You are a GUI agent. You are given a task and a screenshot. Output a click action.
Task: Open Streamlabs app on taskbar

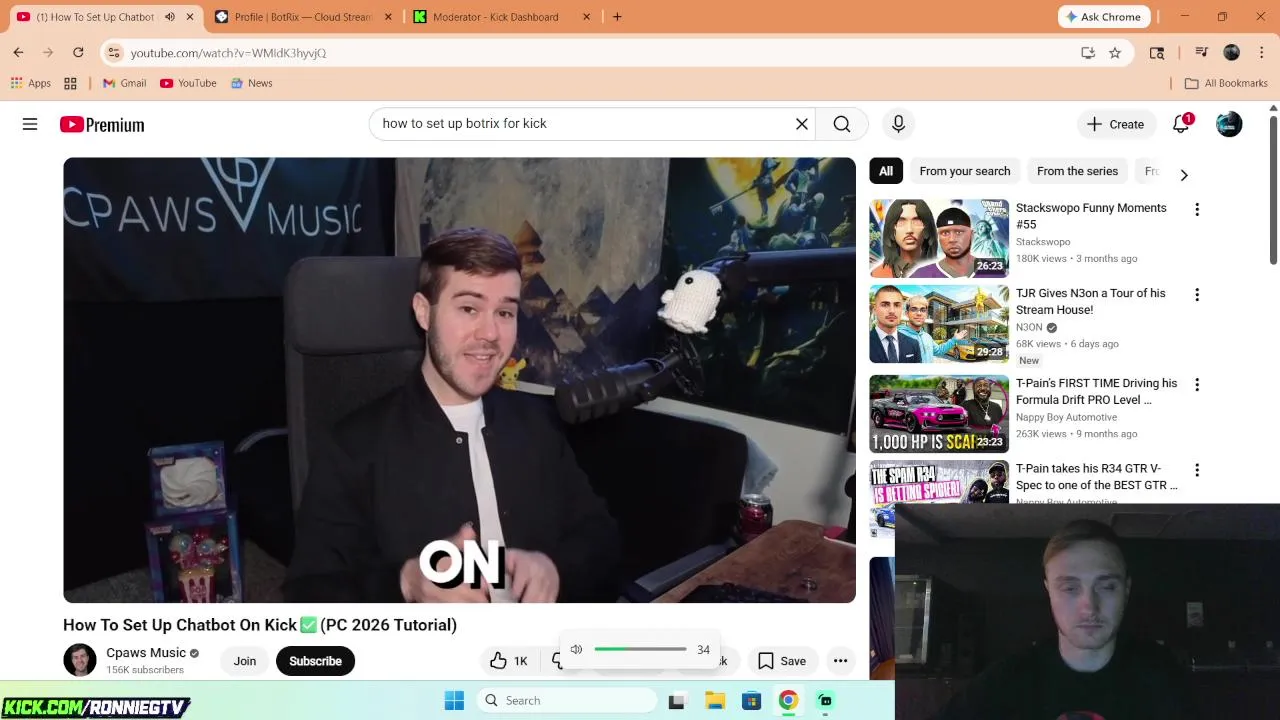click(x=825, y=701)
